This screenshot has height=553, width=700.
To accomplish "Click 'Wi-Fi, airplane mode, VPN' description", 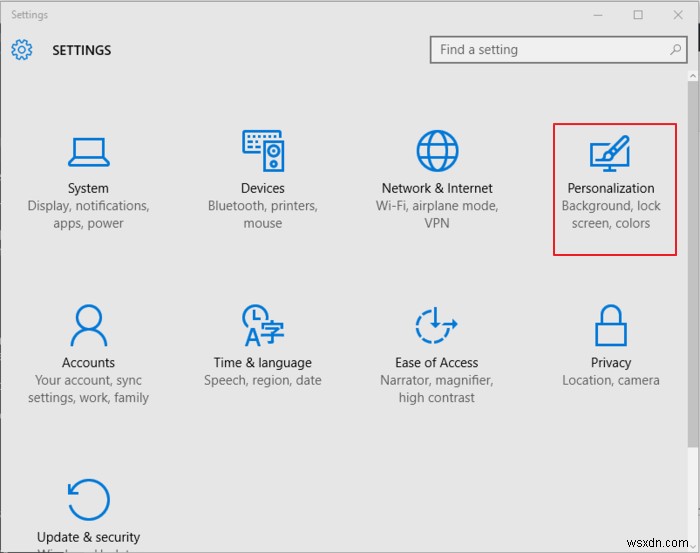I will (437, 214).
